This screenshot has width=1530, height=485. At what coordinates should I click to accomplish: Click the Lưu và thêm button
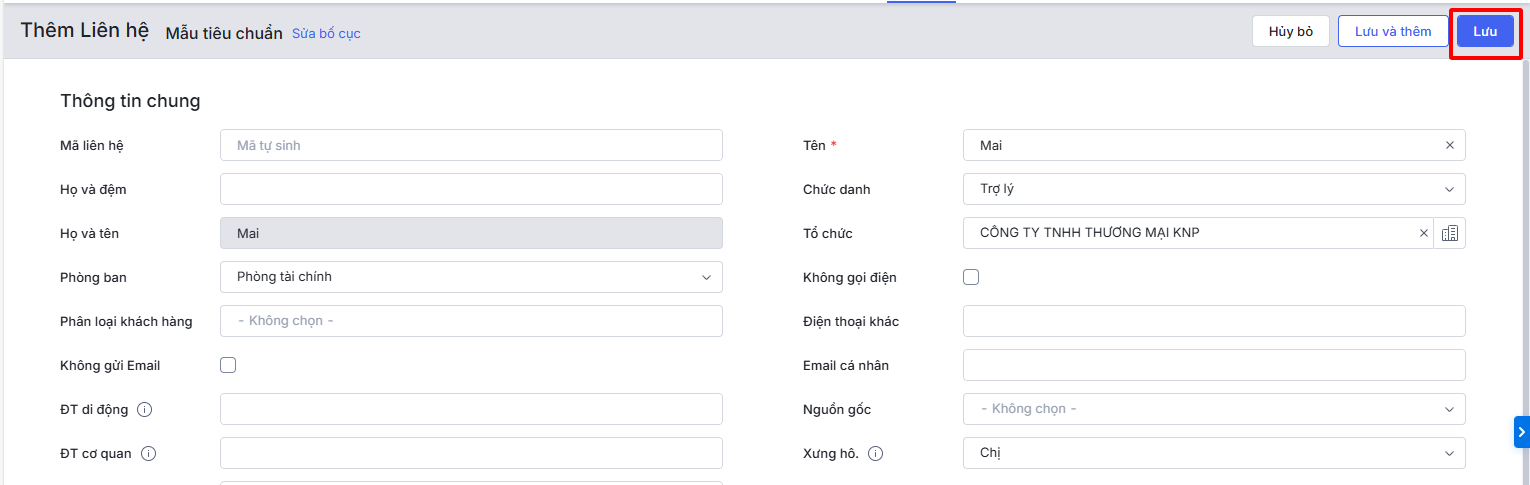[1392, 31]
